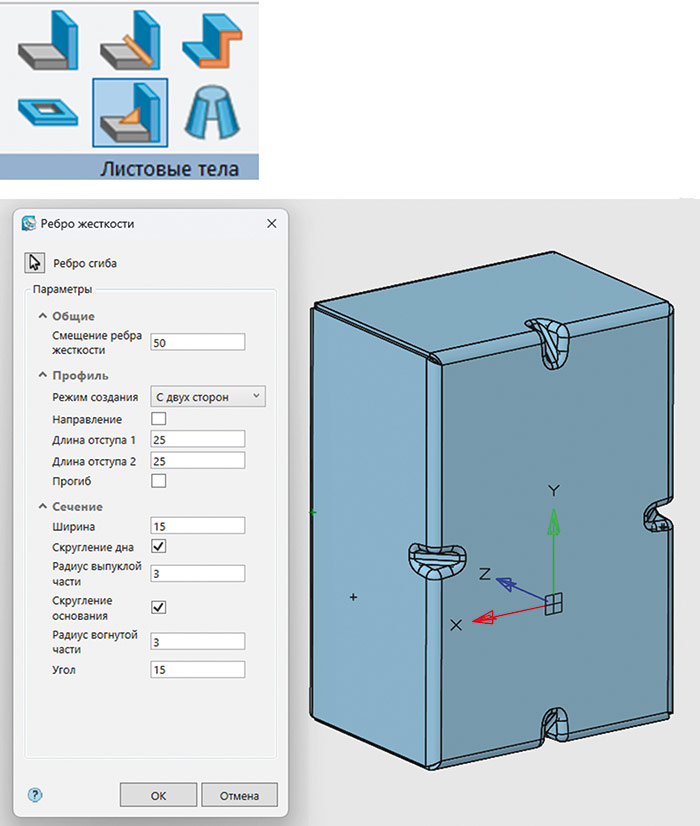The image size is (700, 826).
Task: Pick the bend-along-line tool with orange diagonal
Action: tap(129, 40)
